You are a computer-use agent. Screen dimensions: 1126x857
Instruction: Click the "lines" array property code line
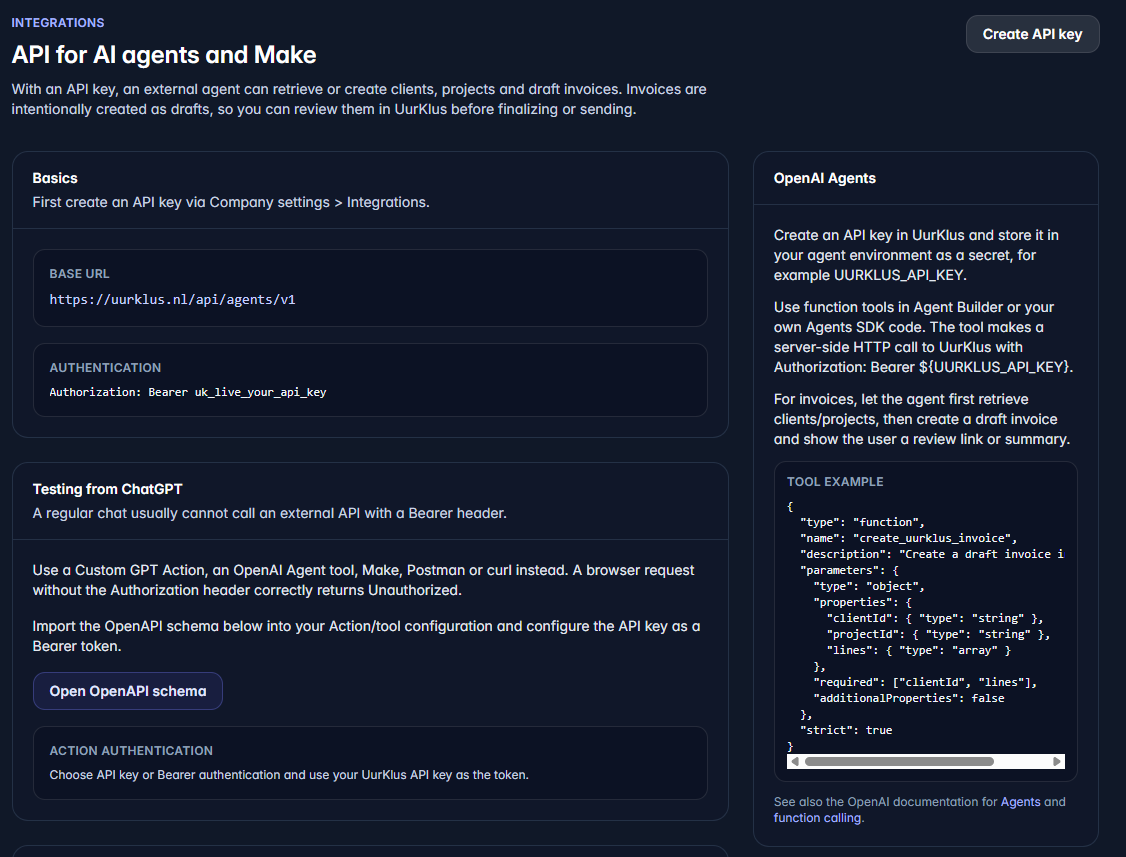point(918,650)
